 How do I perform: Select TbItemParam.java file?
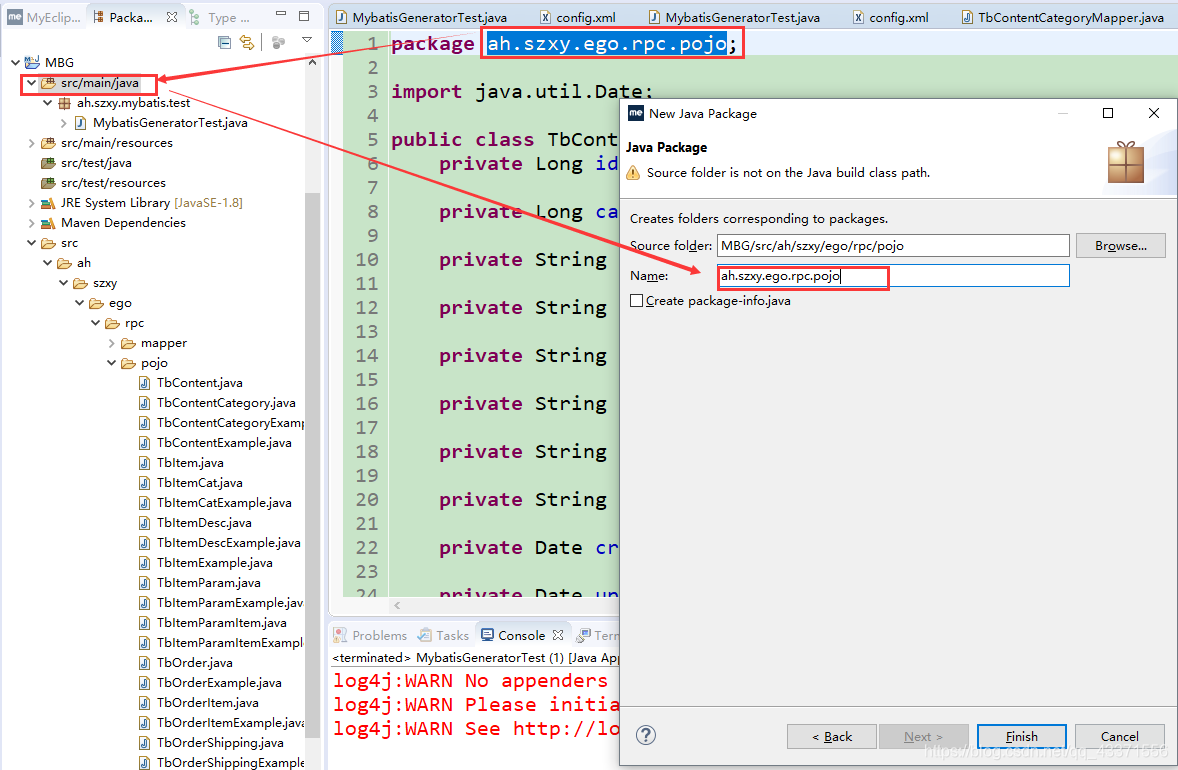[209, 582]
